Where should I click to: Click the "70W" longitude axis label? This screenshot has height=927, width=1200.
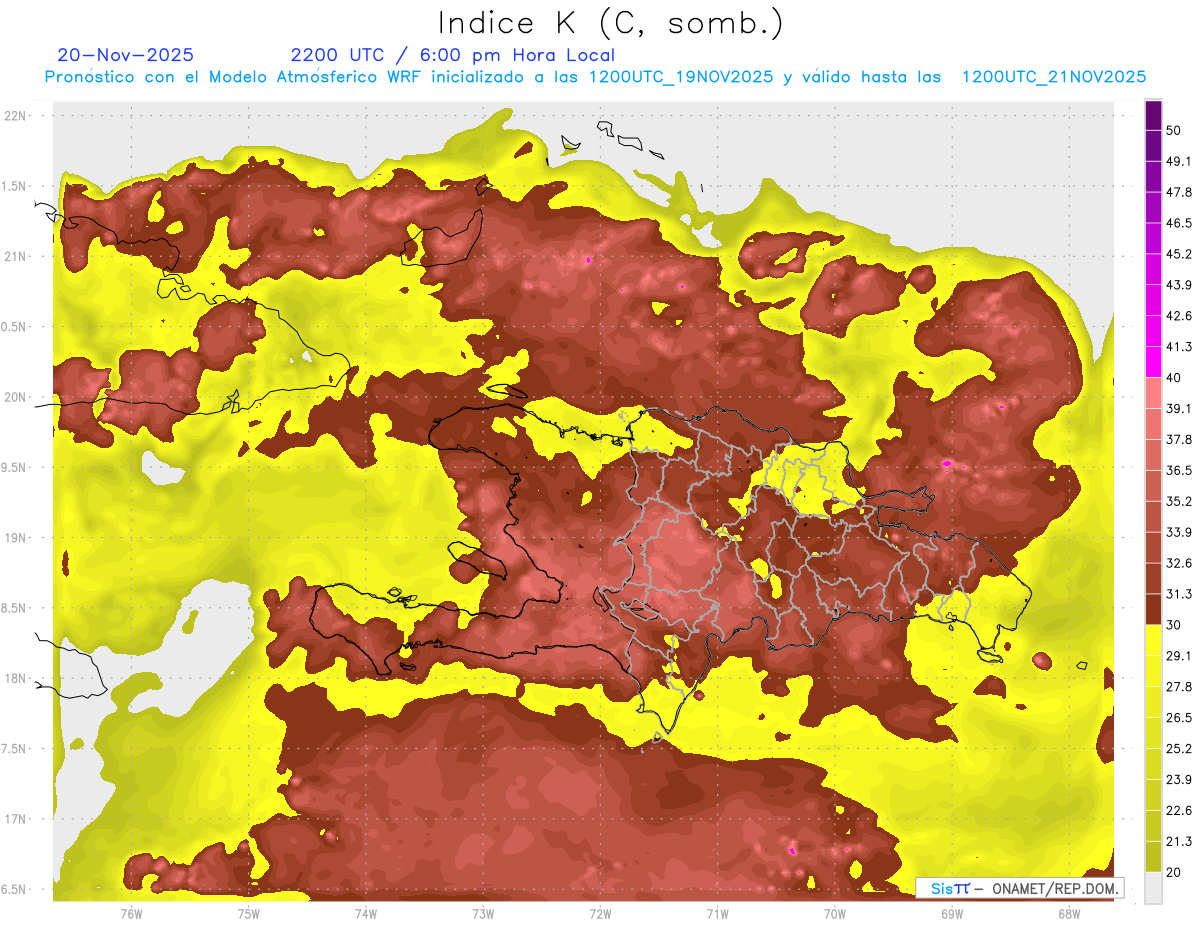pyautogui.click(x=835, y=914)
